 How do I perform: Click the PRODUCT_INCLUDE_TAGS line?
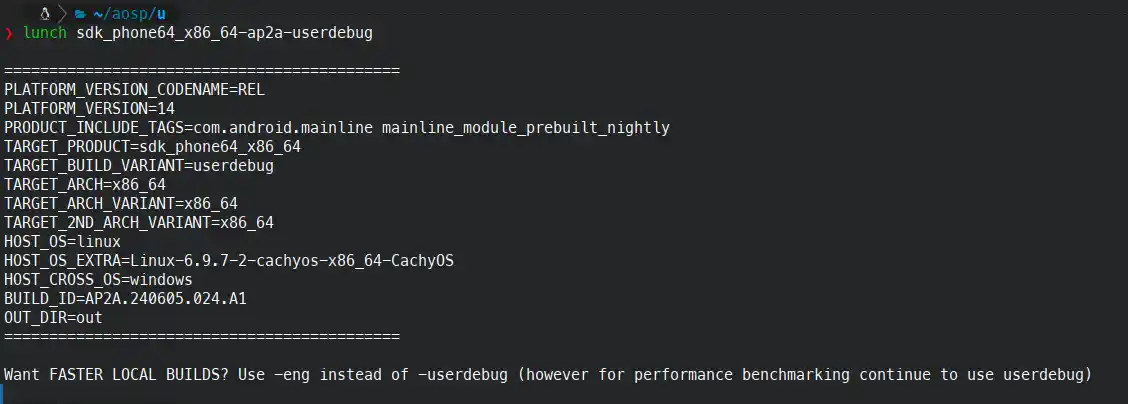tap(337, 128)
